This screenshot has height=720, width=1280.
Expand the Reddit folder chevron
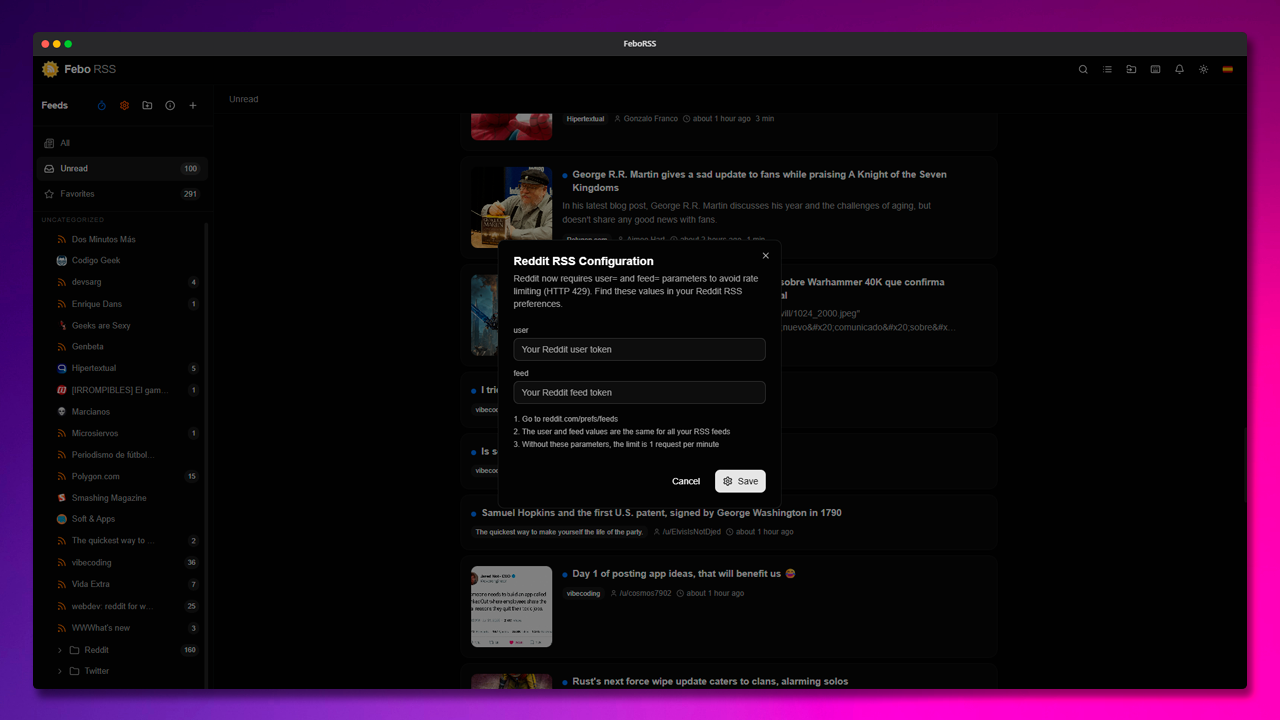(60, 650)
